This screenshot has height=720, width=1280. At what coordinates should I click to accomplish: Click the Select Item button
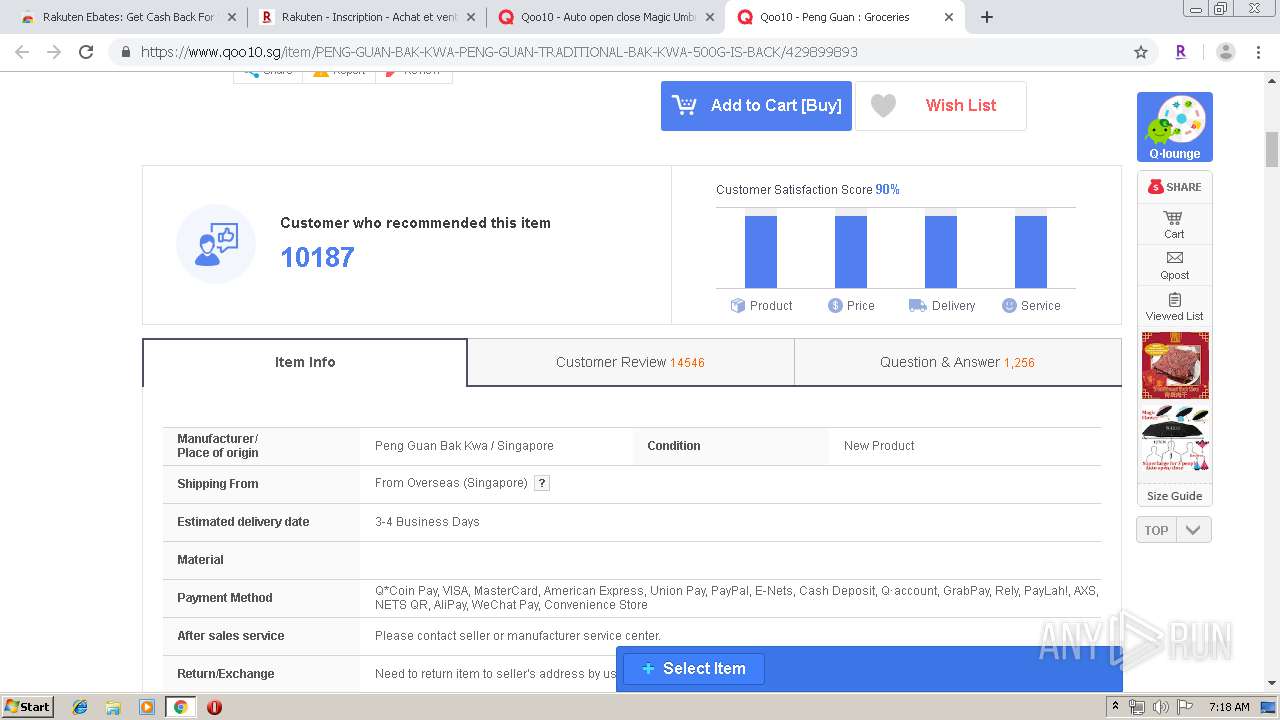694,669
